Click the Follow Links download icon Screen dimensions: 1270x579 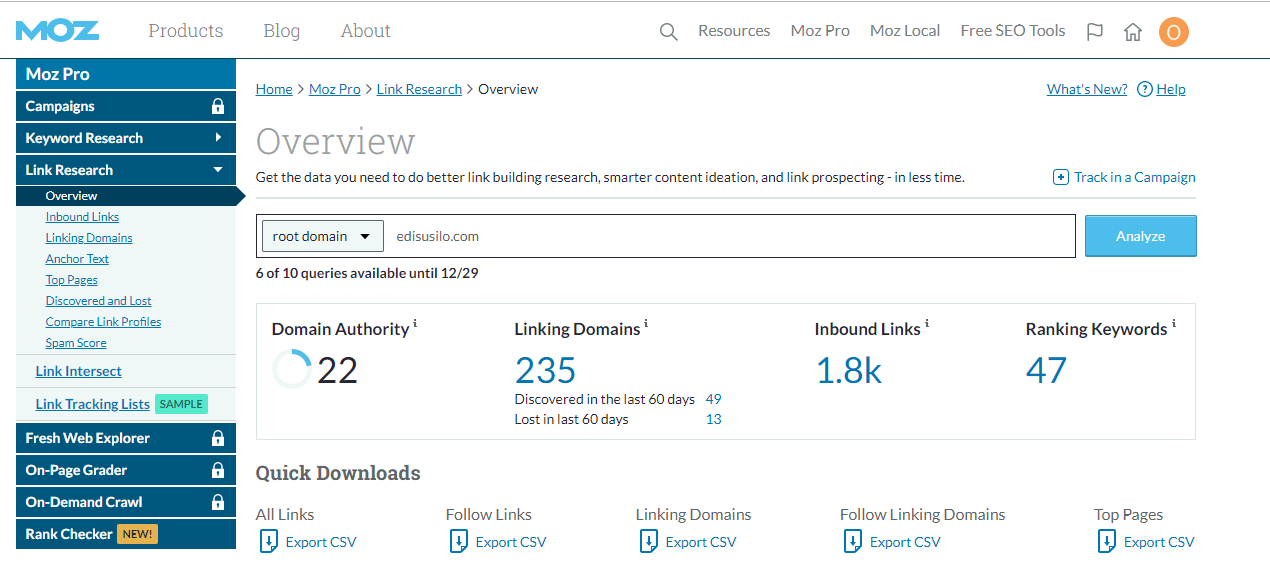point(458,542)
